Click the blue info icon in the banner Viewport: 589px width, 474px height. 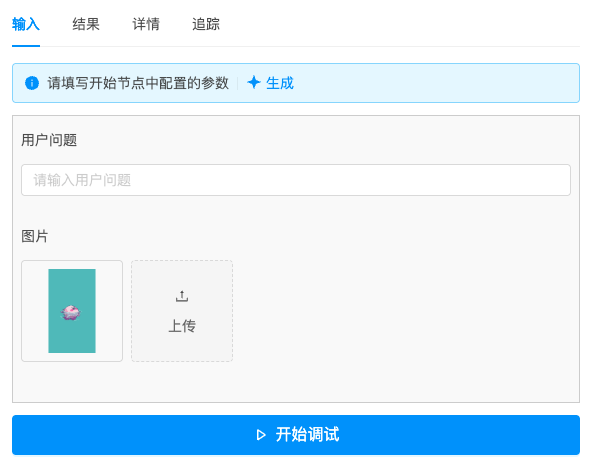32,83
